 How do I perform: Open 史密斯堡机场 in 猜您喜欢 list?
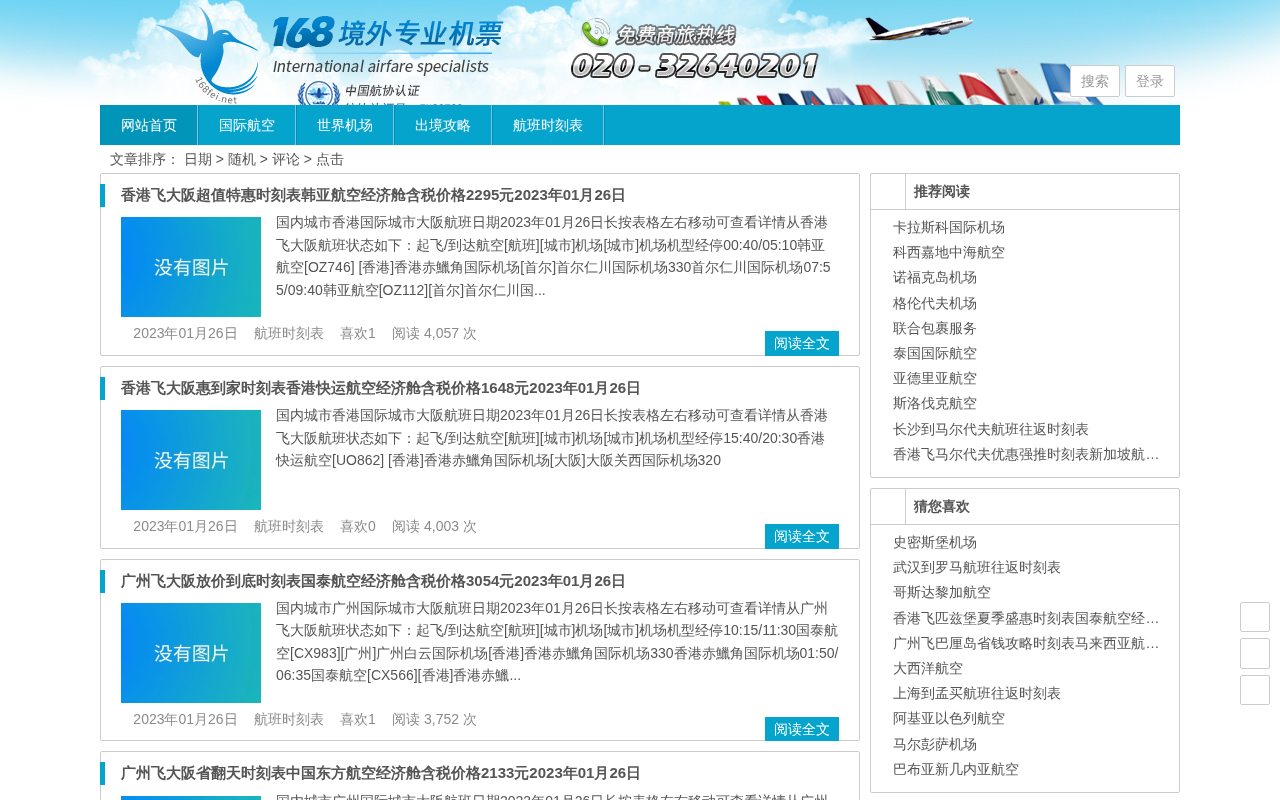click(935, 542)
